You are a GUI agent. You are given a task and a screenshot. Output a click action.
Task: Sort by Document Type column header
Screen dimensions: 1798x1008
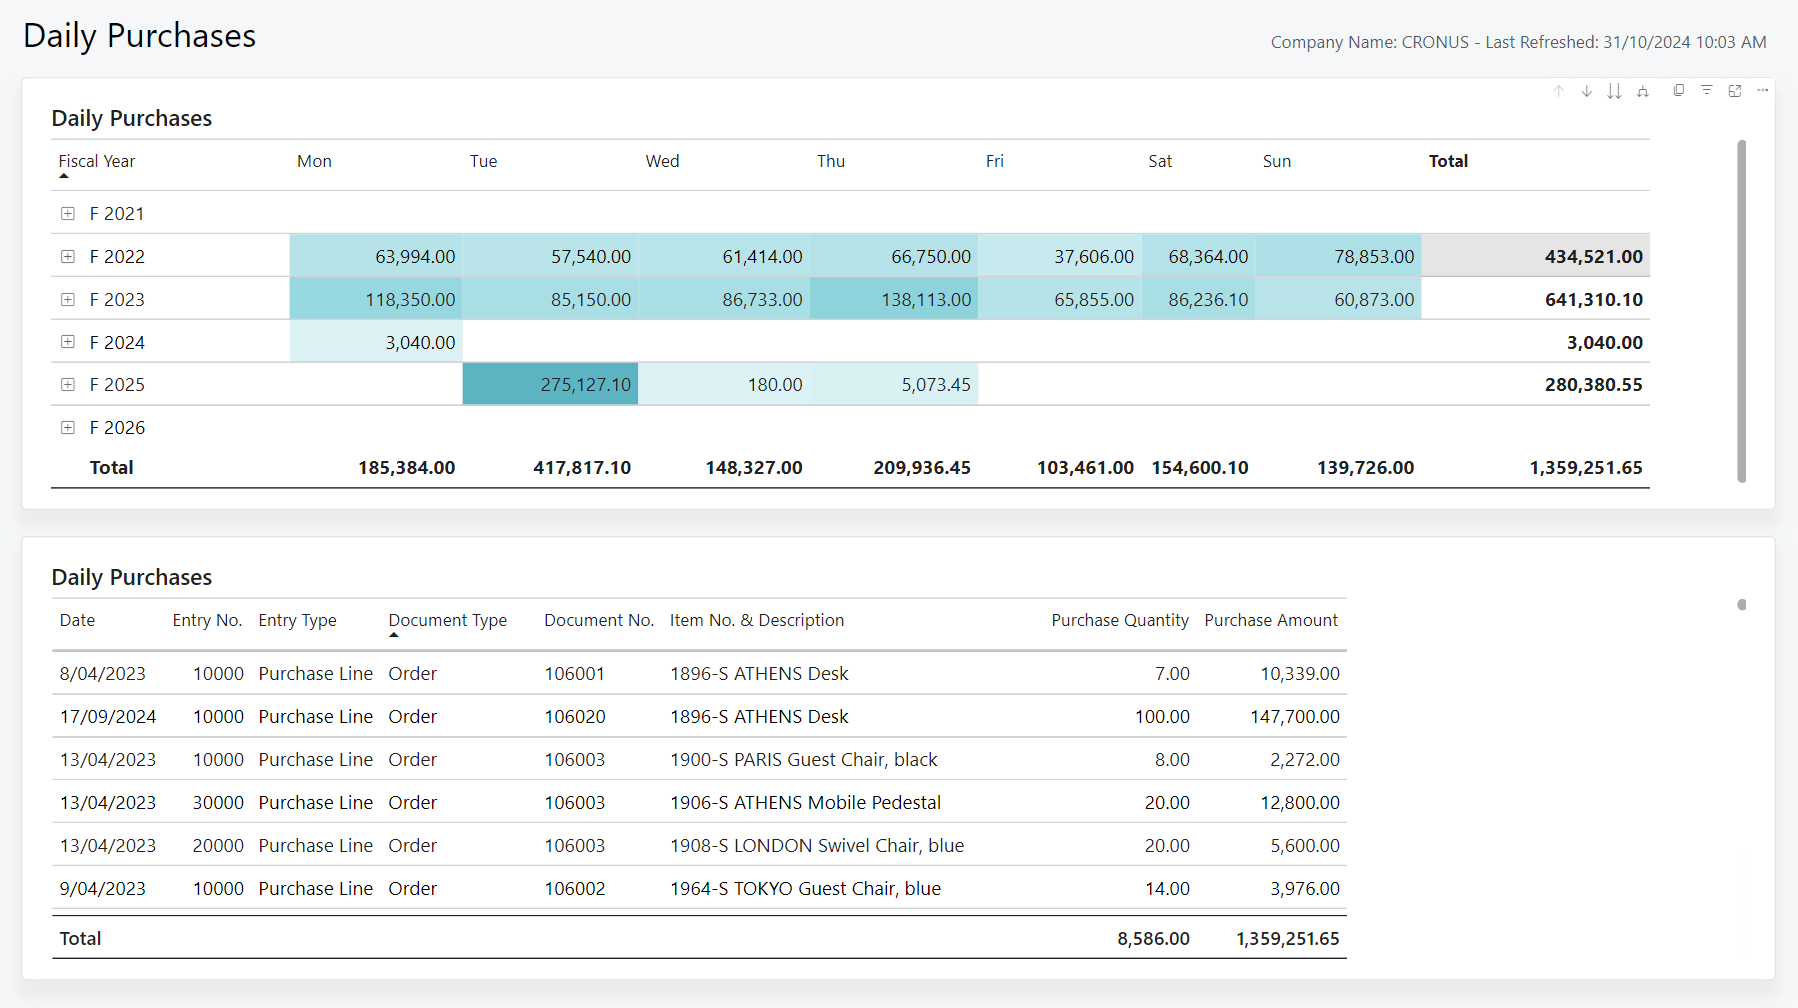click(448, 620)
